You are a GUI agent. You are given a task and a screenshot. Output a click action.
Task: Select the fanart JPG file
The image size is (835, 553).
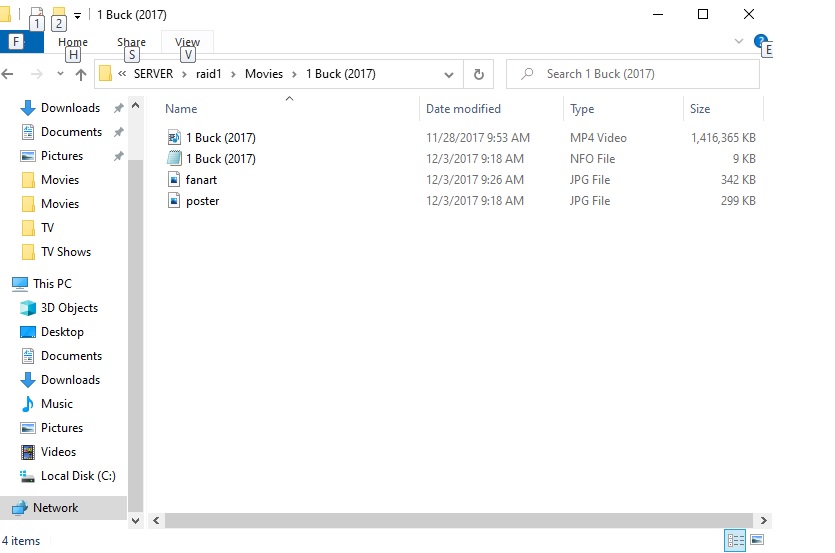pyautogui.click(x=201, y=180)
